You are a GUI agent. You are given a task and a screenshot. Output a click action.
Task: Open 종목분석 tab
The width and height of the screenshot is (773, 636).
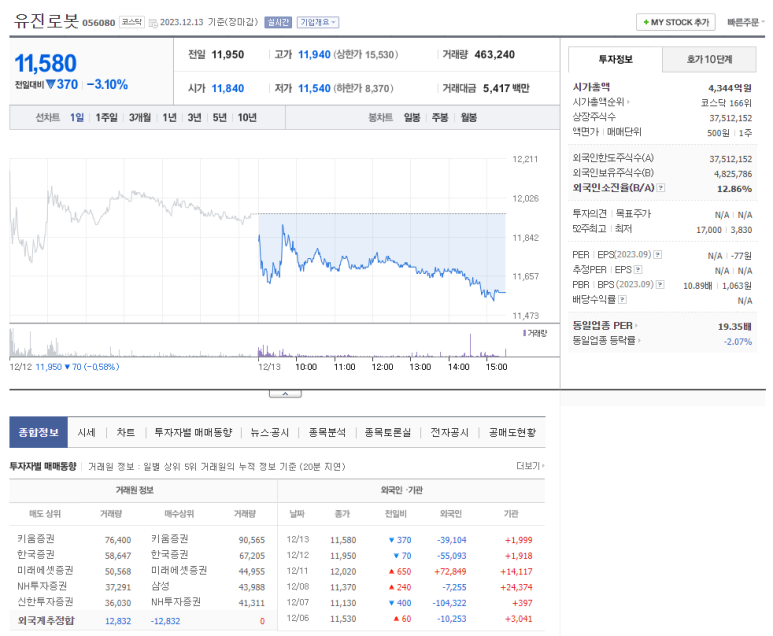327,432
